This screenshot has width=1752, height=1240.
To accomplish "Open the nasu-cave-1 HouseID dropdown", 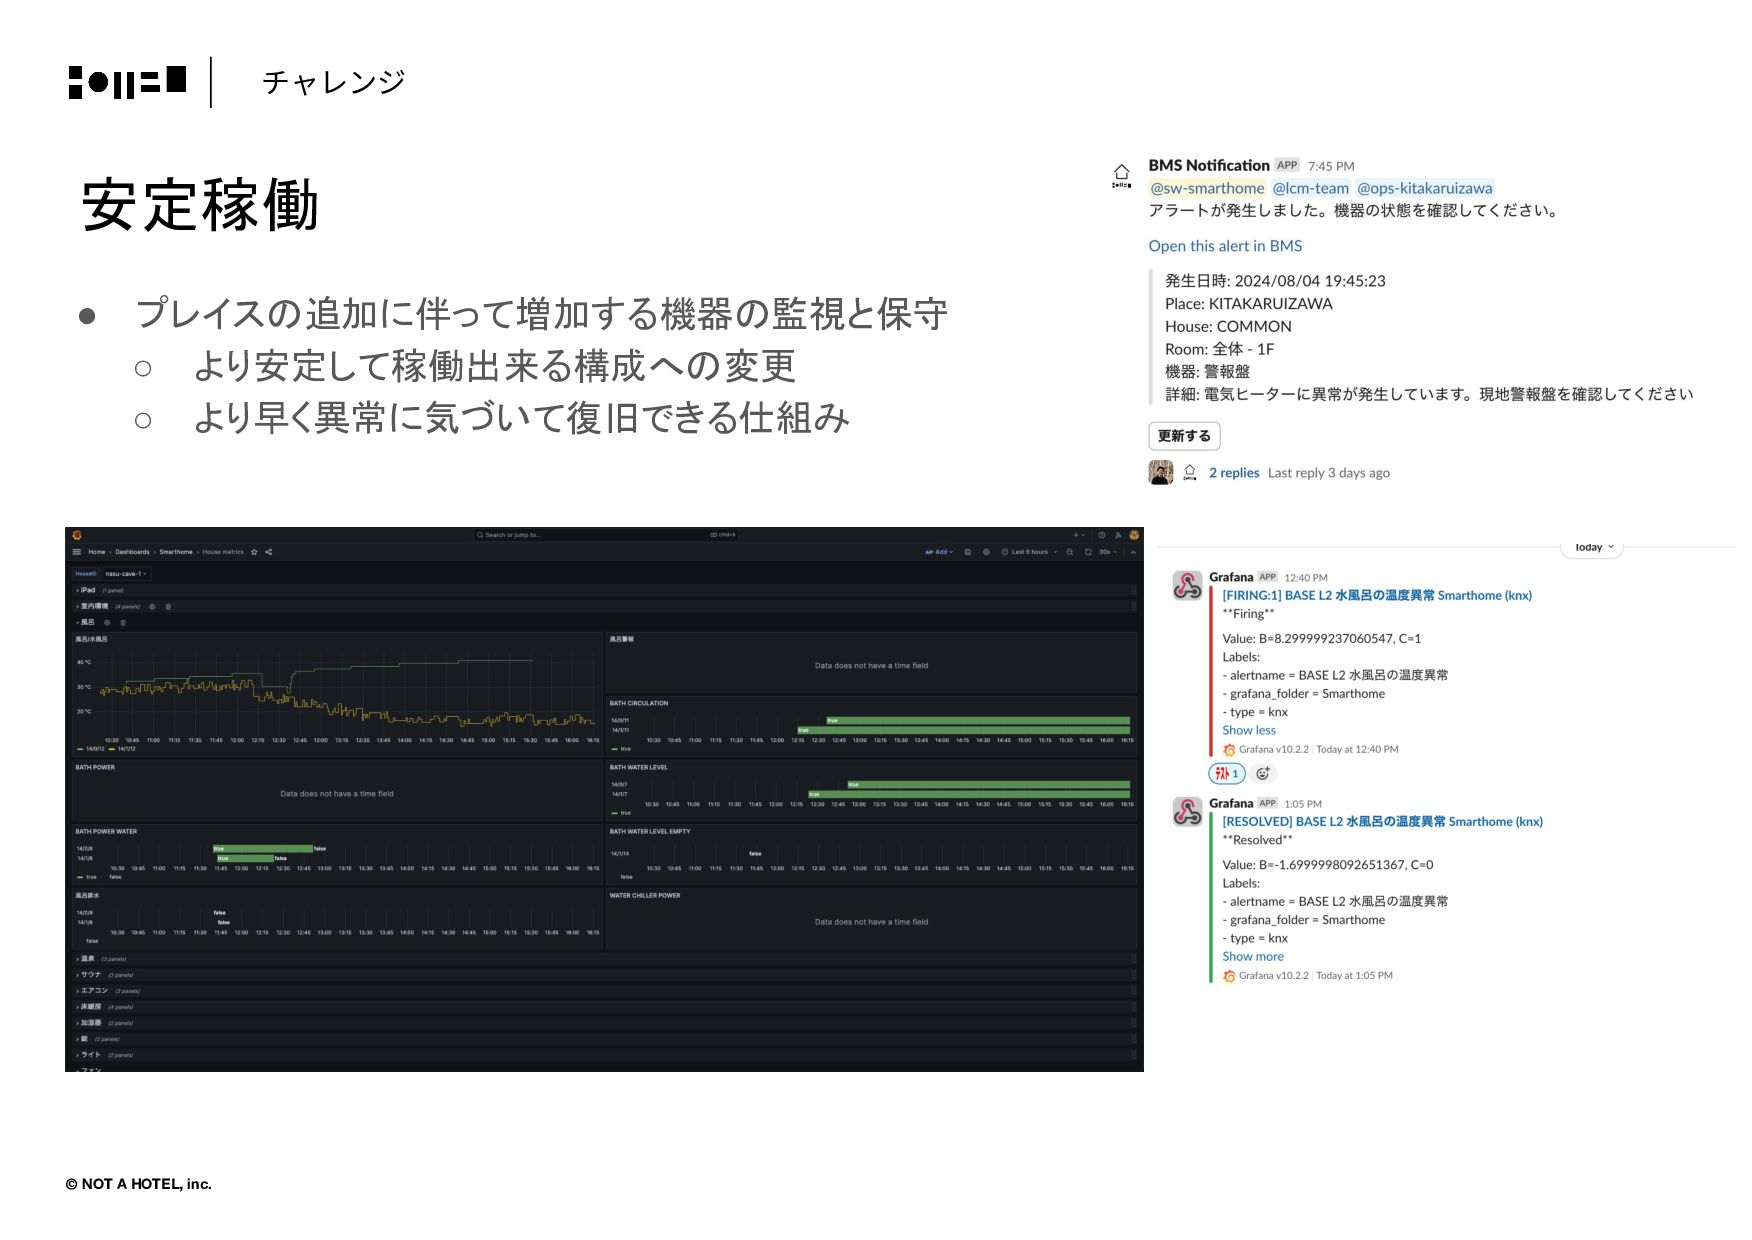I will tap(127, 574).
